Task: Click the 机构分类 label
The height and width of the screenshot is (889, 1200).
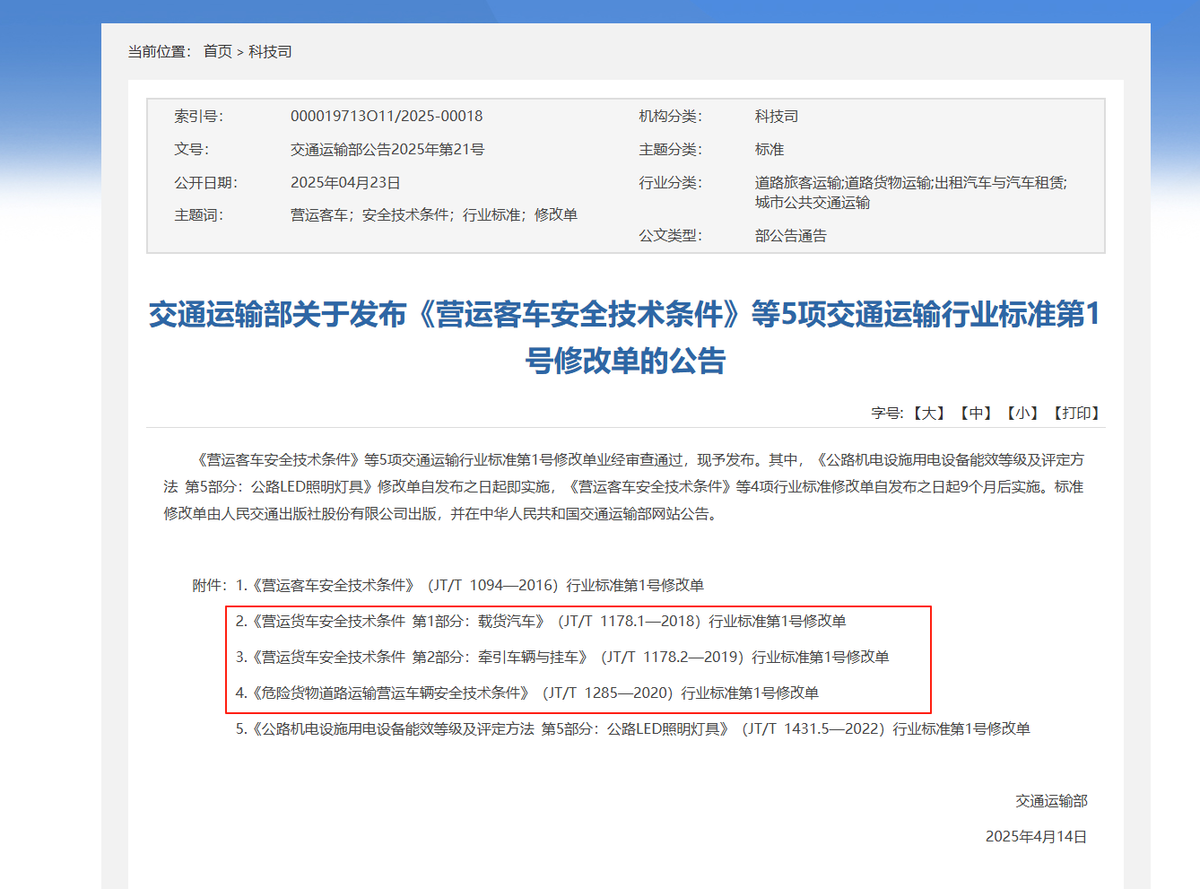Action: [x=670, y=116]
